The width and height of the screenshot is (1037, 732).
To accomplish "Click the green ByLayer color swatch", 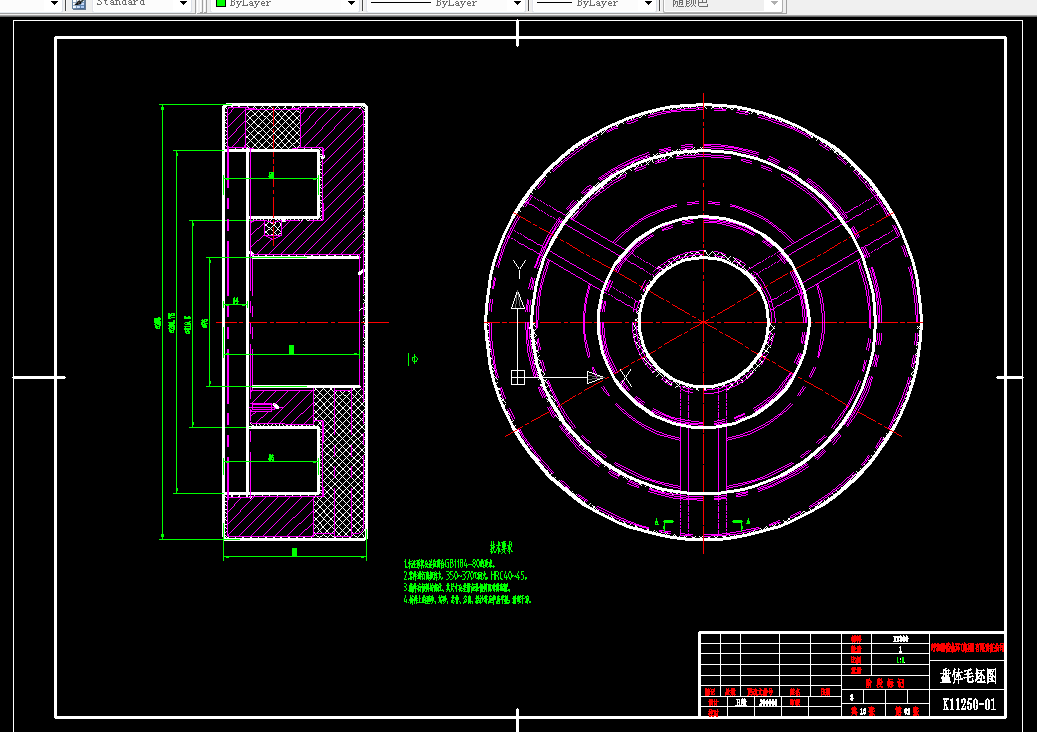I will point(221,3).
